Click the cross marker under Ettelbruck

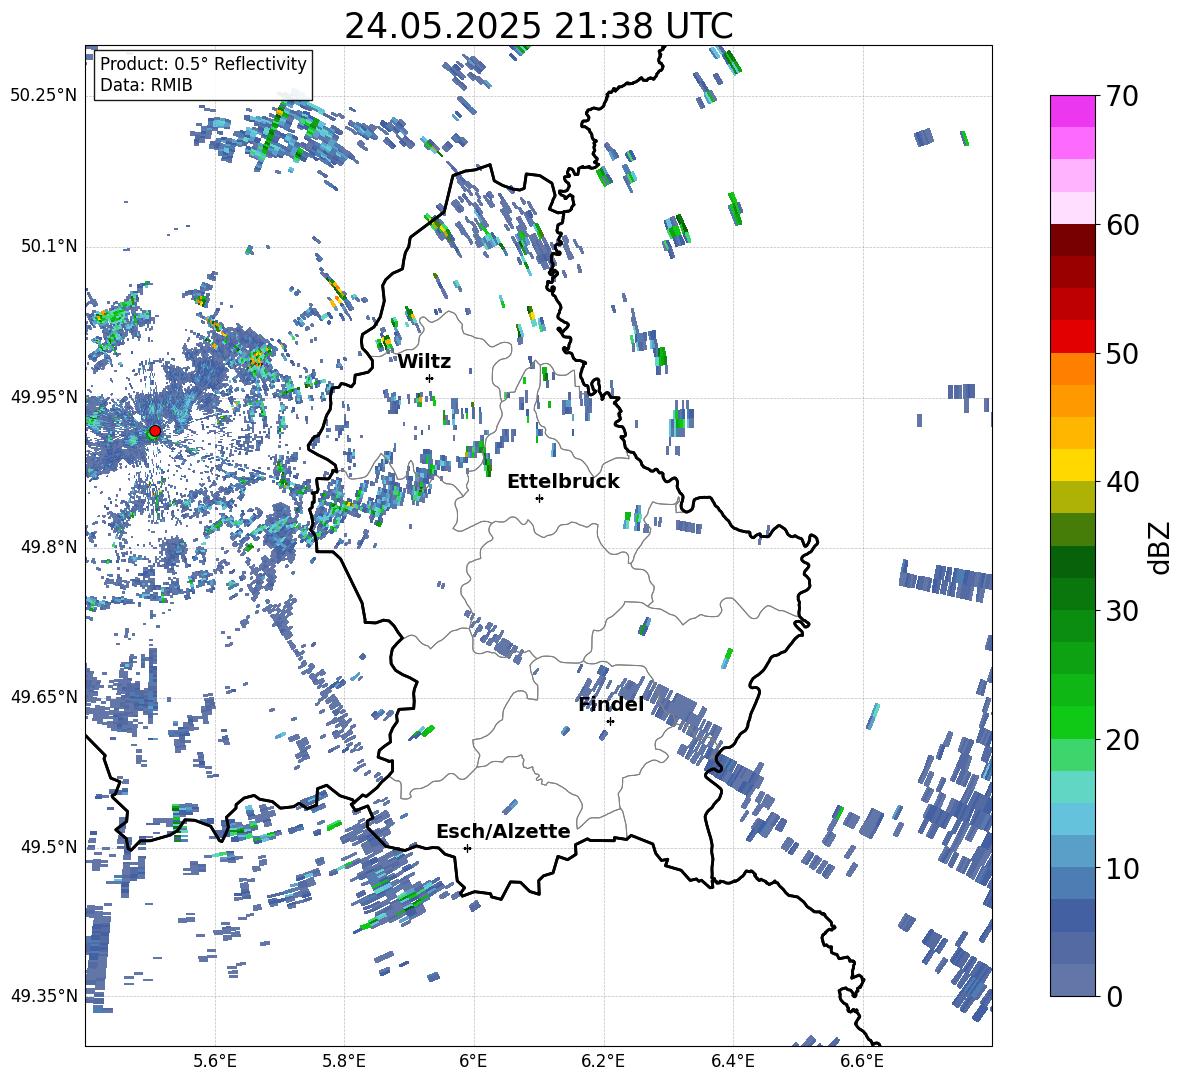tap(539, 498)
